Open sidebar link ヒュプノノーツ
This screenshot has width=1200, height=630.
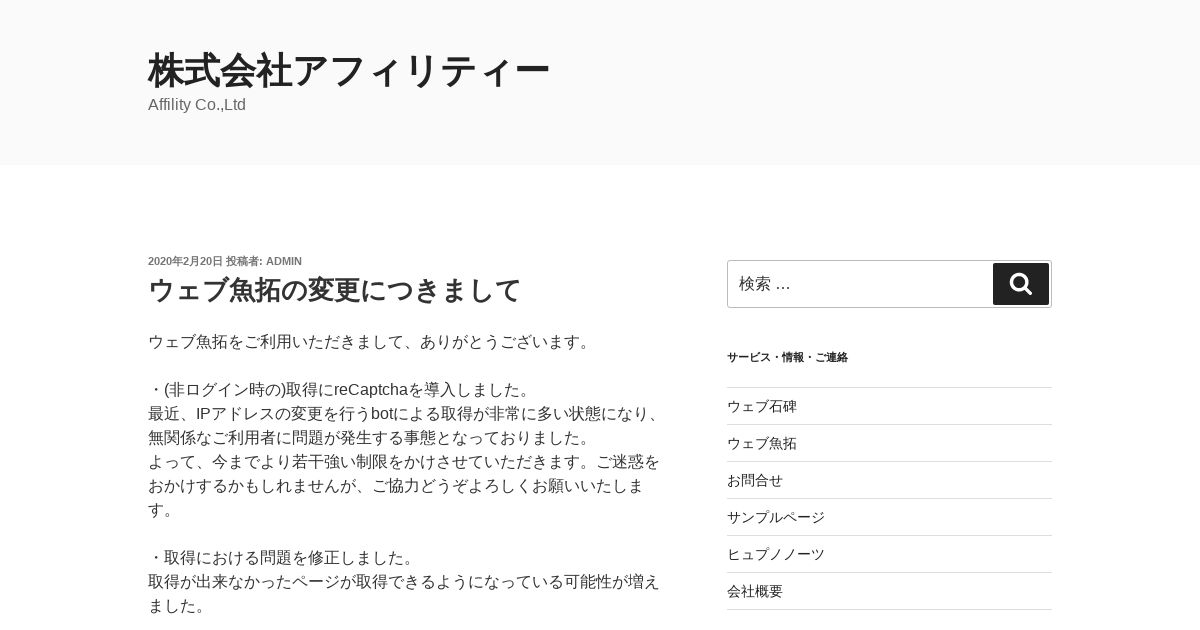(x=776, y=554)
